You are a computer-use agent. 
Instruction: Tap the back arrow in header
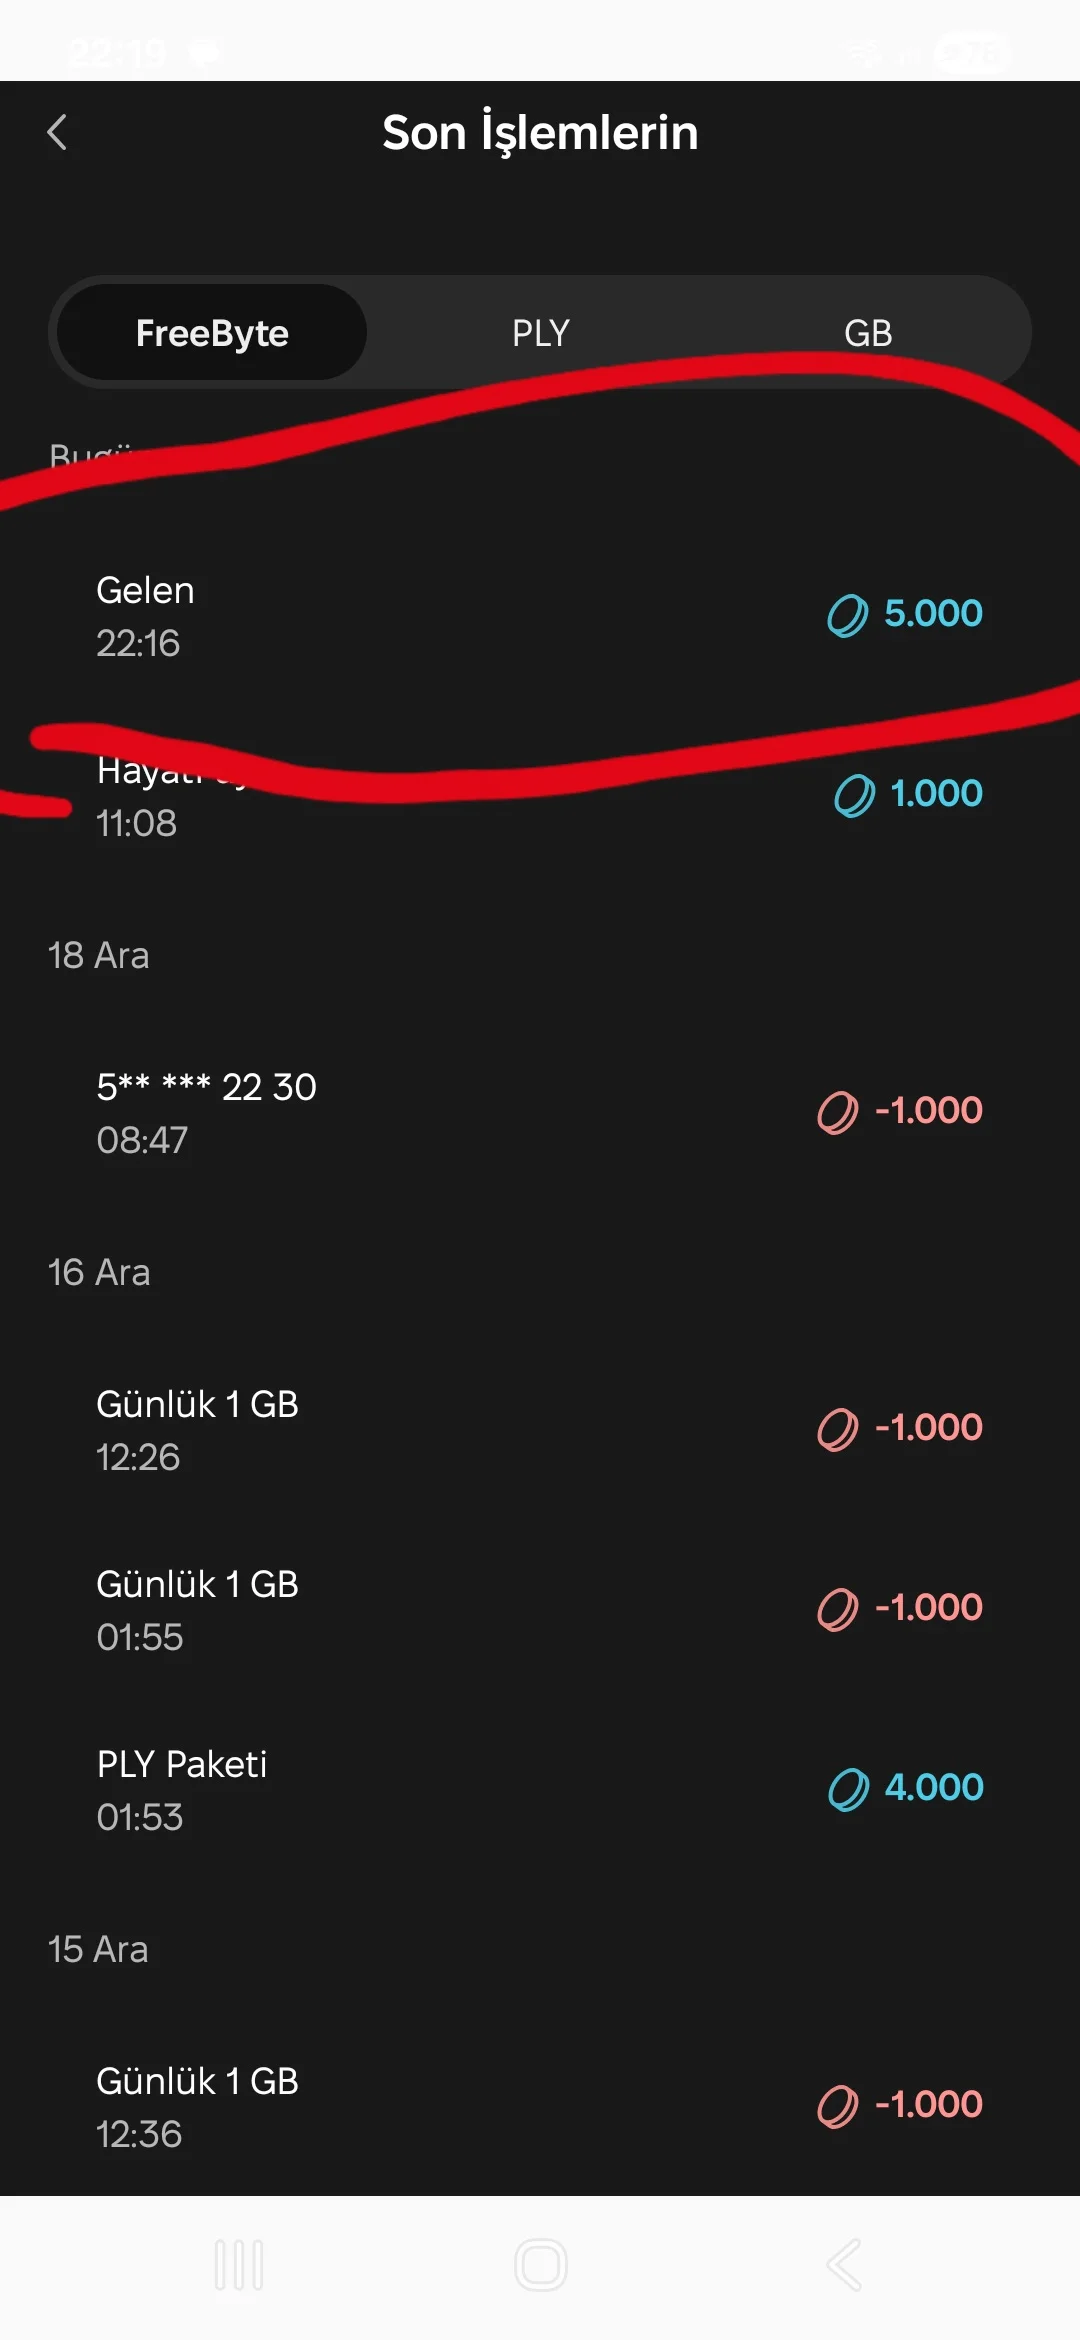coord(58,132)
